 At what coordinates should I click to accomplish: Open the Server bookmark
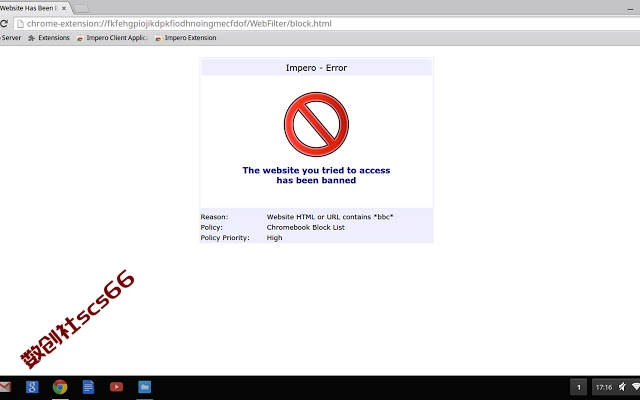(x=11, y=38)
